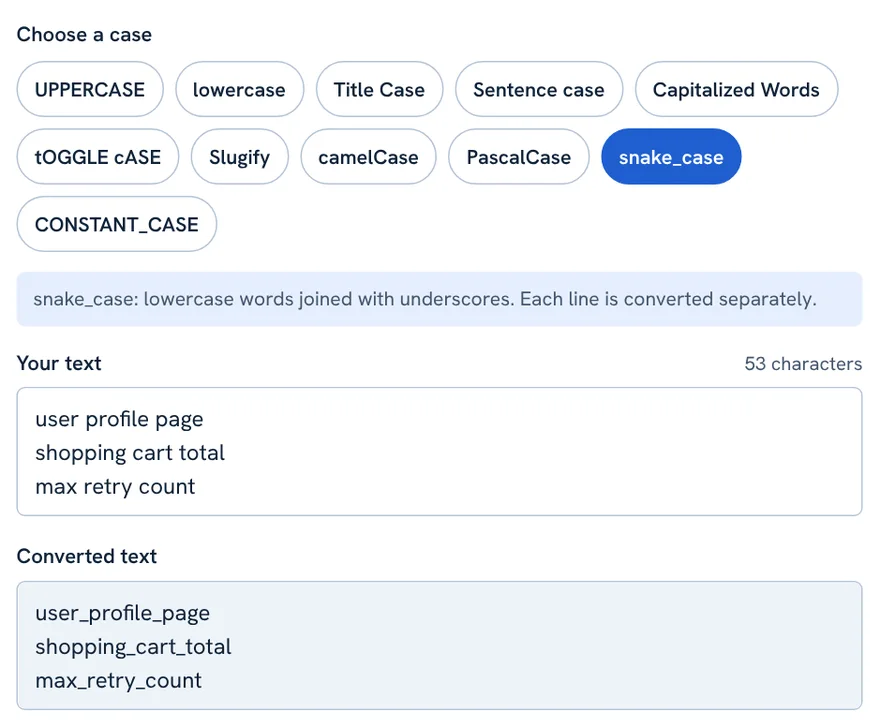Click the 'Your text' label
This screenshot has height=727, width=880.
tap(59, 363)
